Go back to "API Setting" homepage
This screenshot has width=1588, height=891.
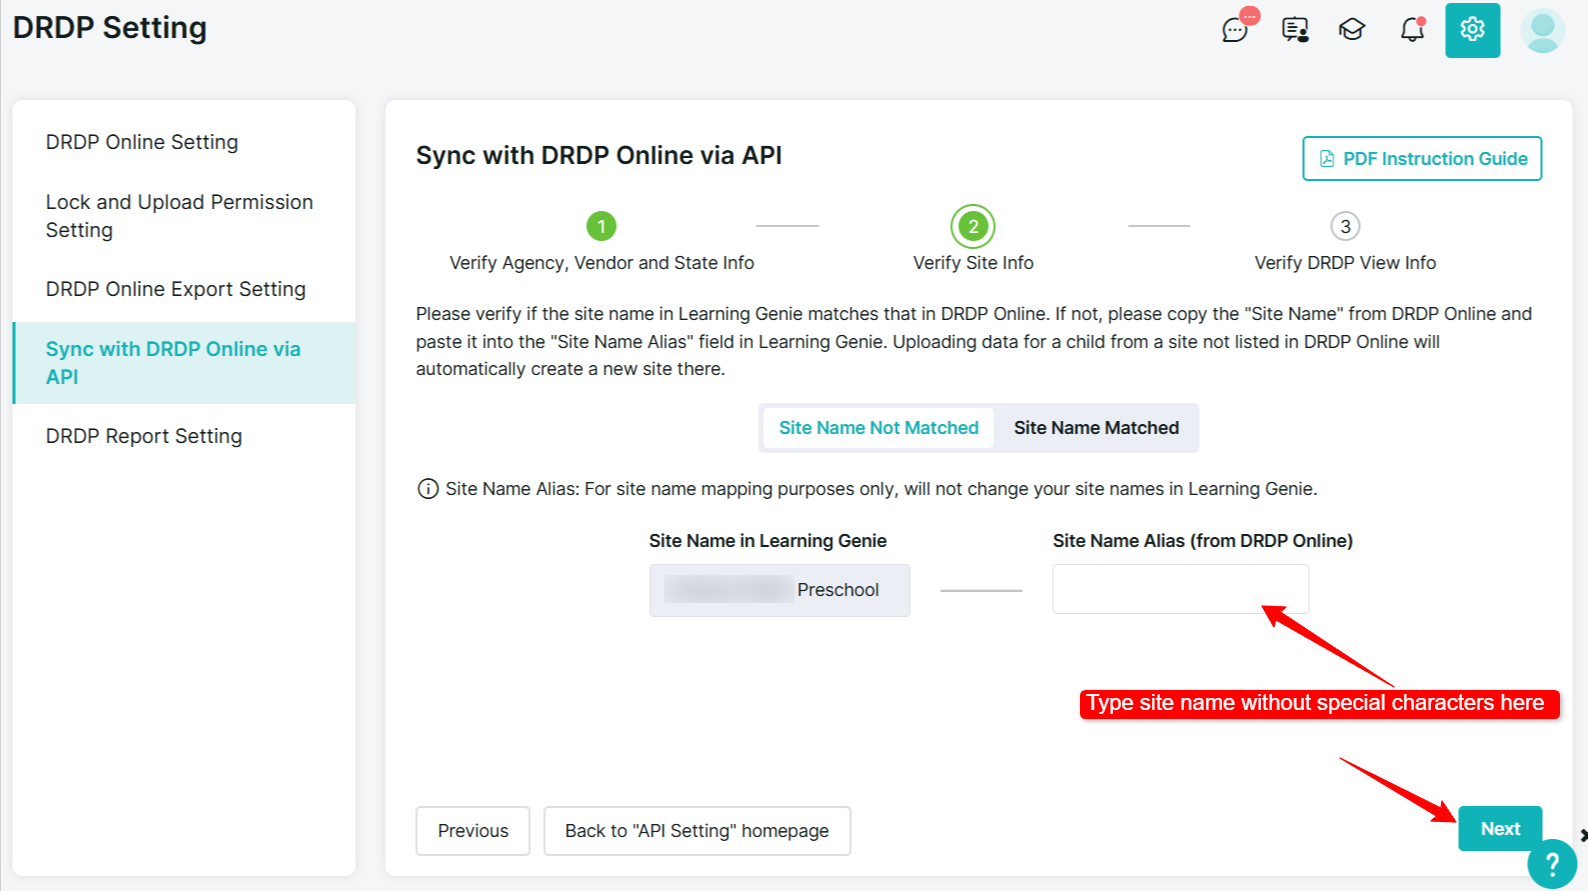[x=697, y=831]
